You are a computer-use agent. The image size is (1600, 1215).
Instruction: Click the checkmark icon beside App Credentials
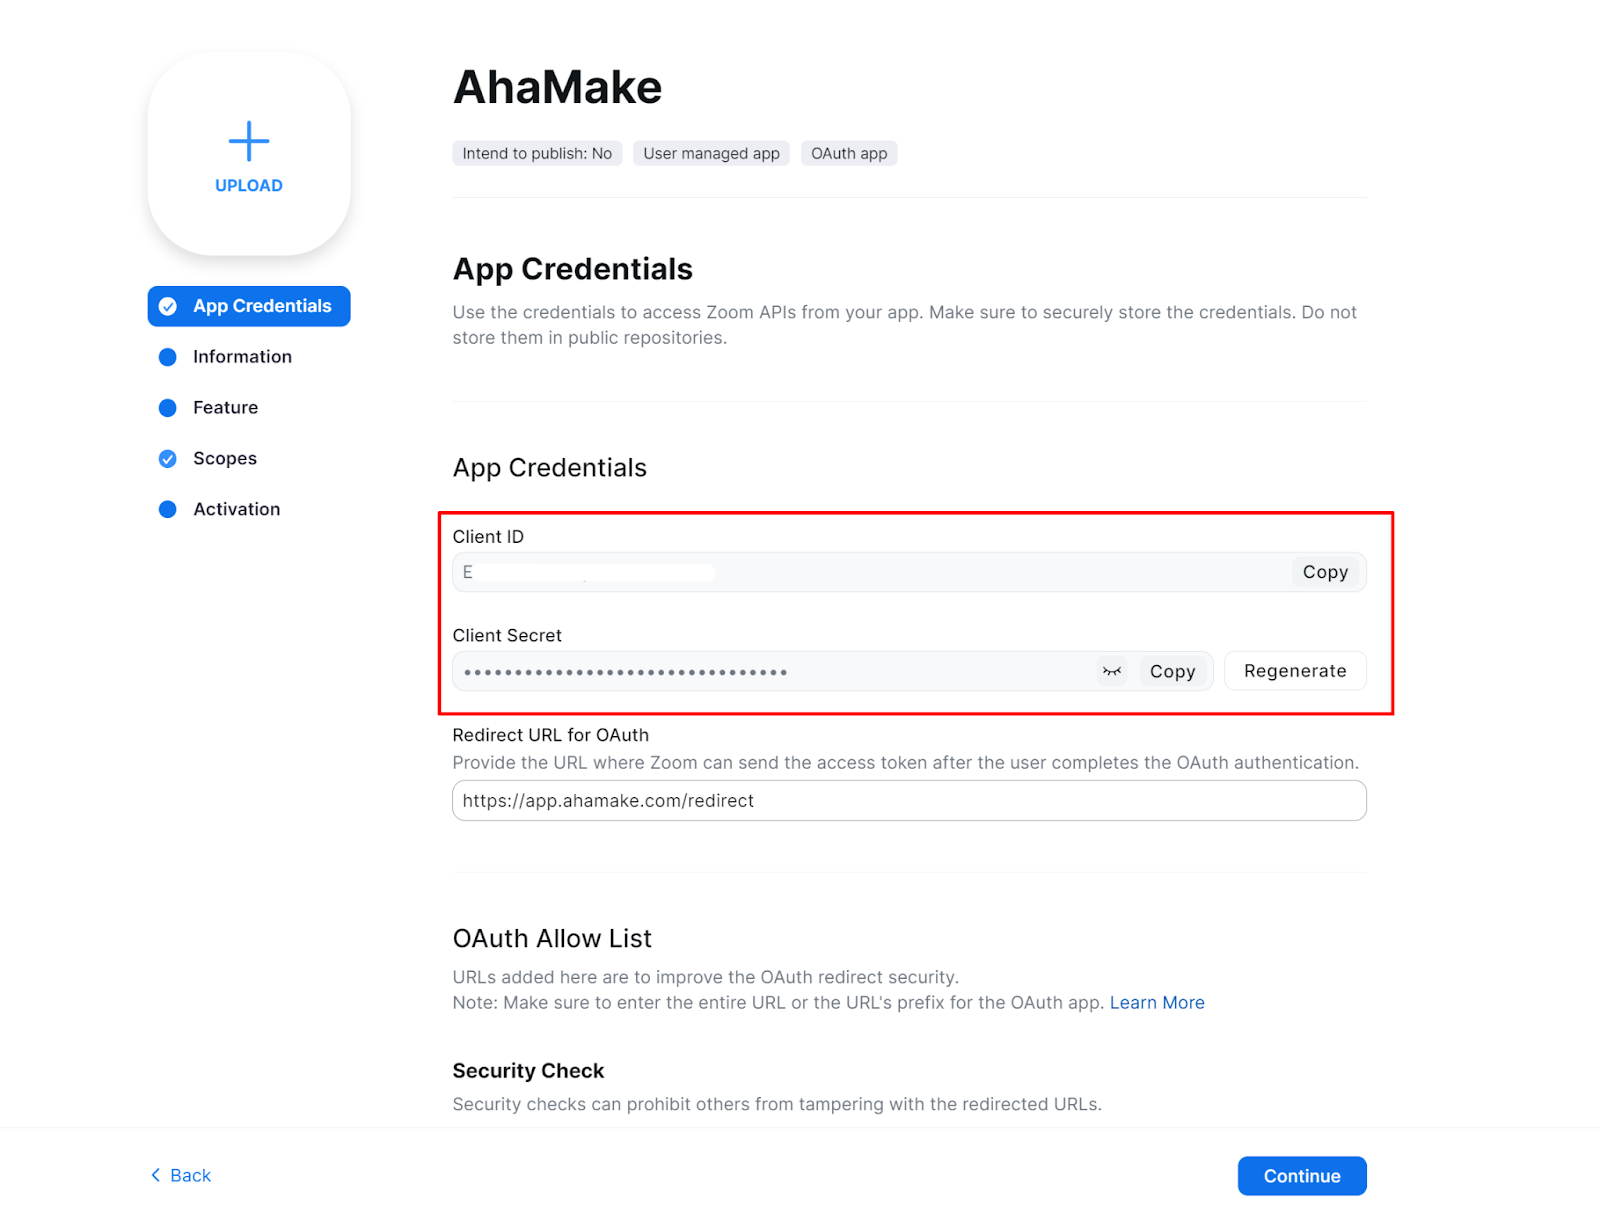(168, 306)
